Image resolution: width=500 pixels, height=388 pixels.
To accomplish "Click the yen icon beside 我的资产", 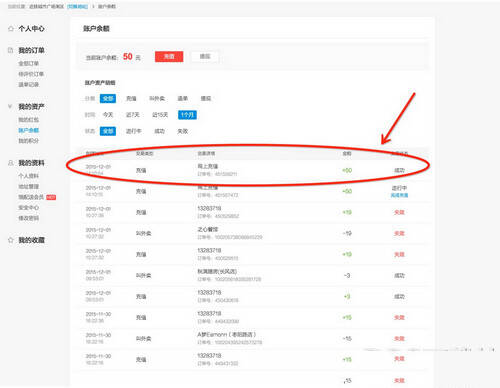I will pos(10,107).
